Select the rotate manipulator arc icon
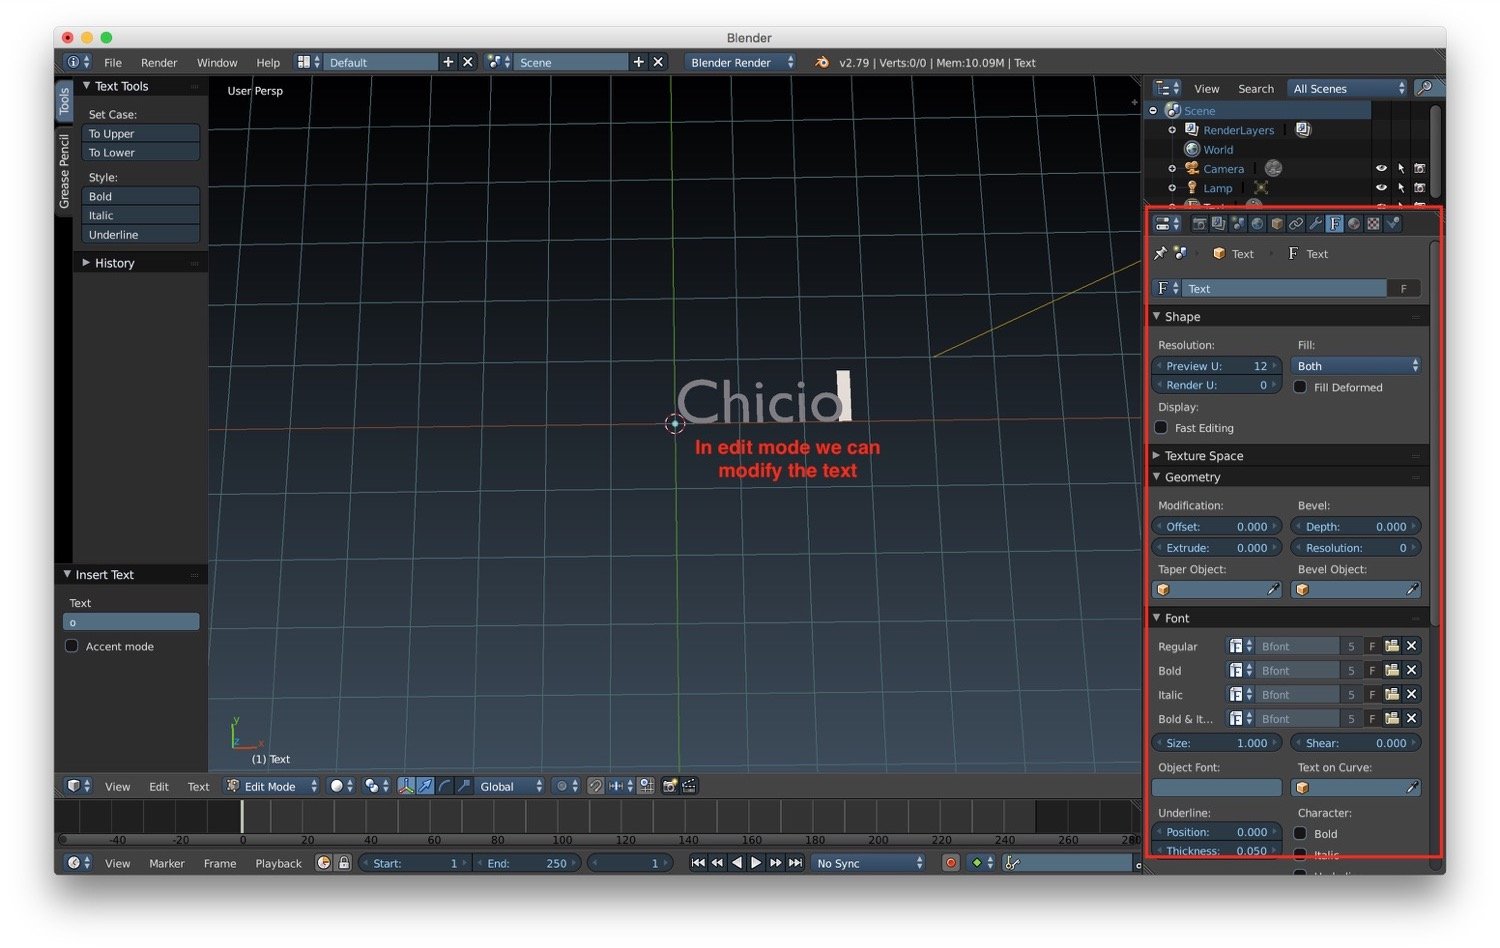The width and height of the screenshot is (1500, 948). click(445, 786)
